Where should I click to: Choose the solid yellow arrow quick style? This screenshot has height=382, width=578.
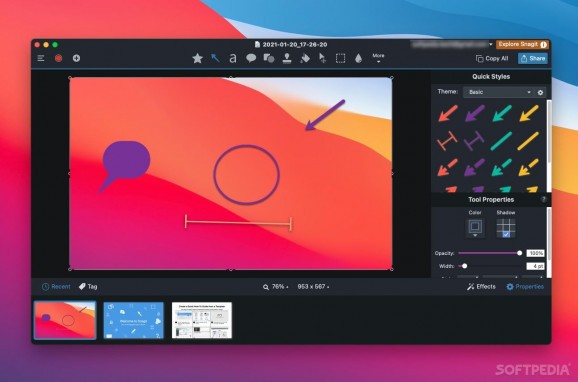[529, 113]
